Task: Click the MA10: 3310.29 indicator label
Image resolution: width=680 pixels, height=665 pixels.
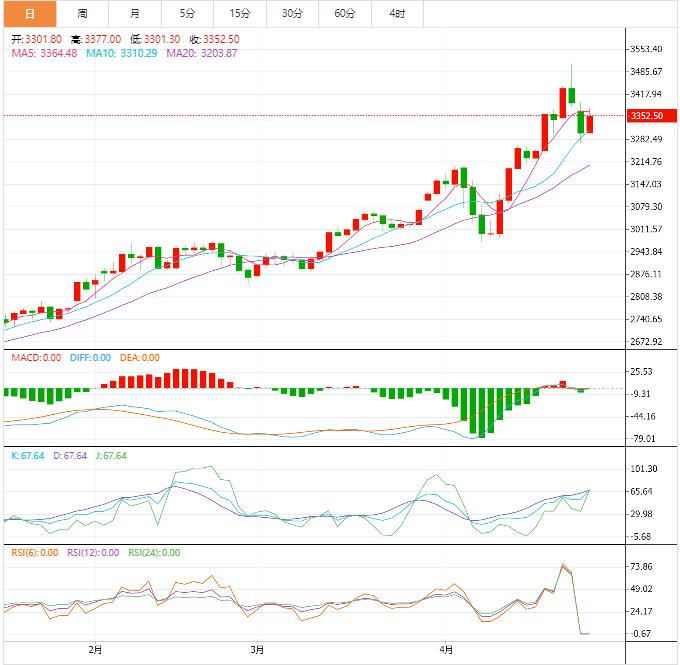Action: (x=121, y=53)
